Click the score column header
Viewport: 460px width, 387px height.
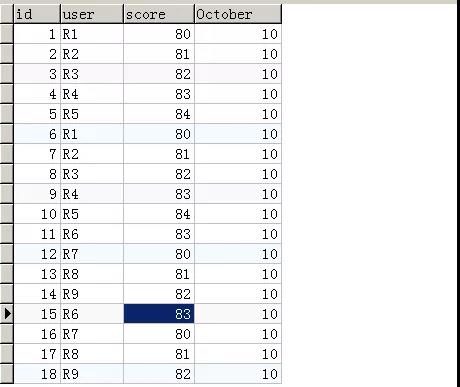(159, 14)
